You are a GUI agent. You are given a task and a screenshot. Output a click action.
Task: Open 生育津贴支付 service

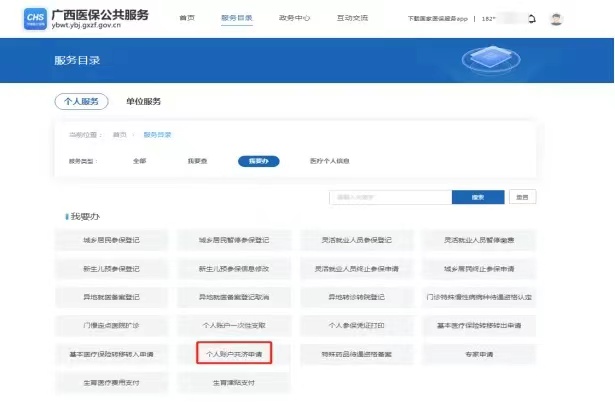(x=234, y=382)
